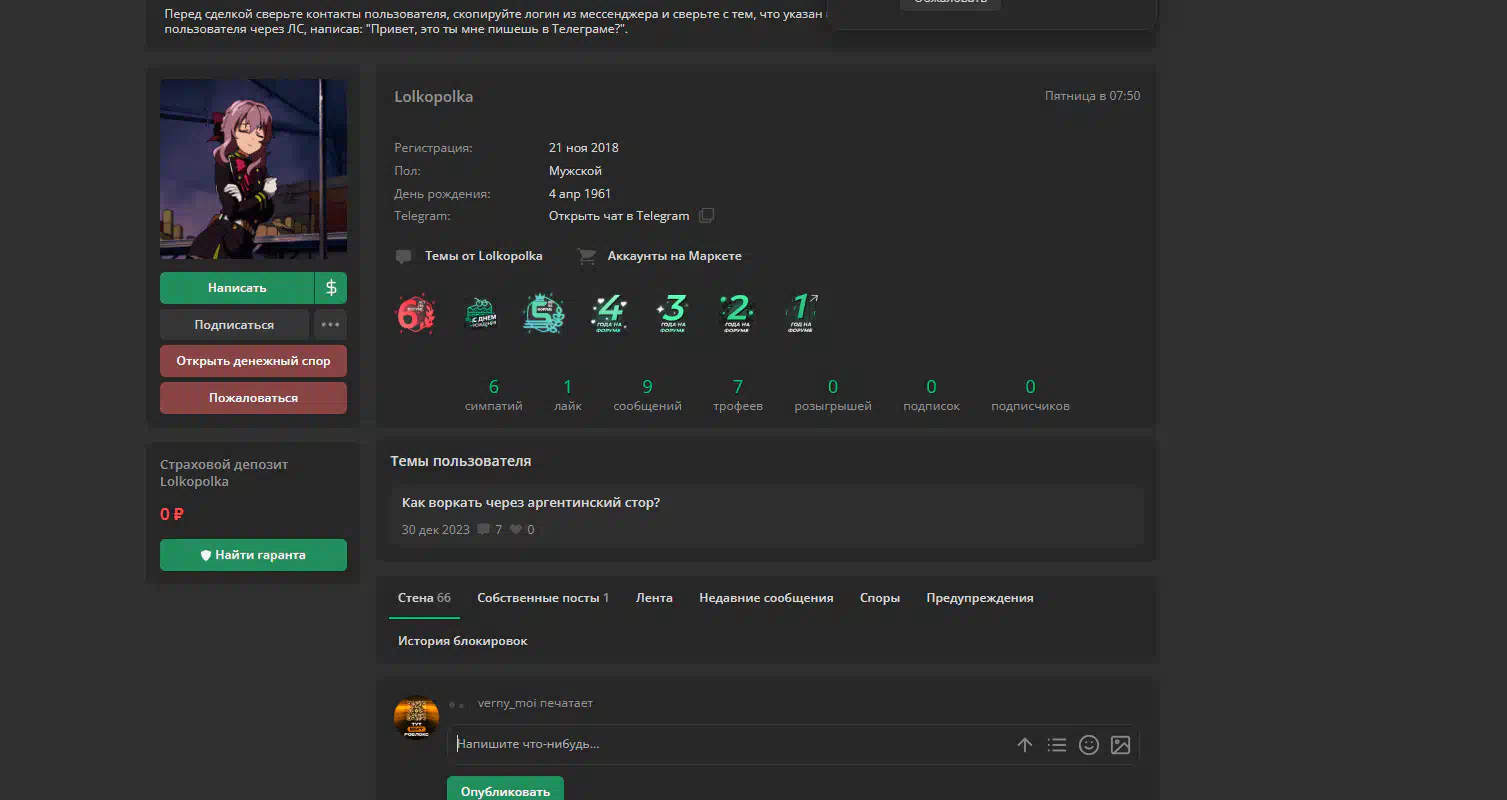
Task: Open the Открыть чат в Telegram link
Action: [x=619, y=216]
